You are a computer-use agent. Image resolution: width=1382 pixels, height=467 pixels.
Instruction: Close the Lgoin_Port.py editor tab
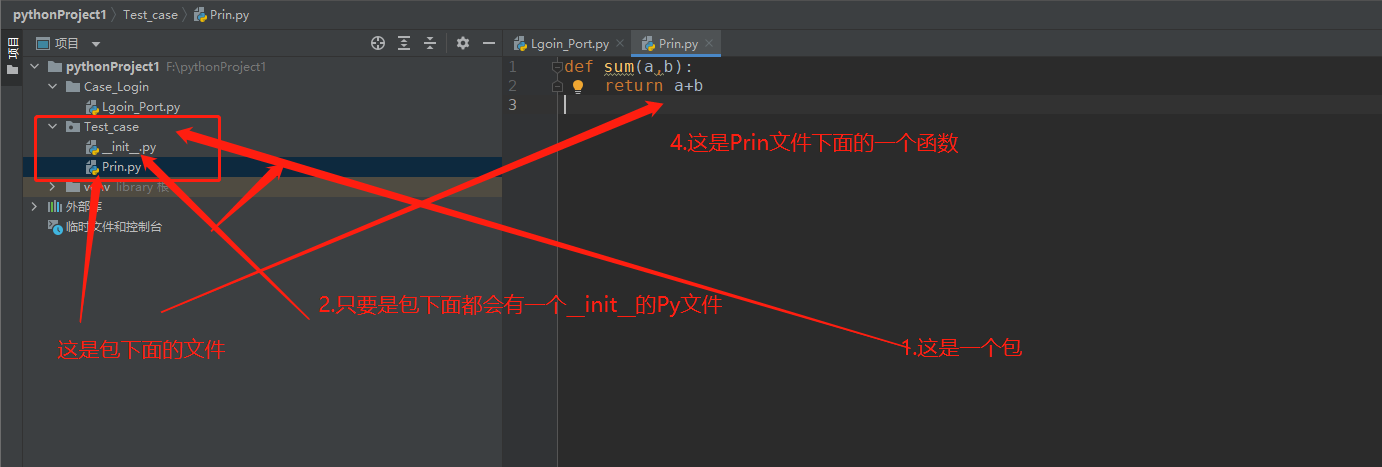coord(620,43)
